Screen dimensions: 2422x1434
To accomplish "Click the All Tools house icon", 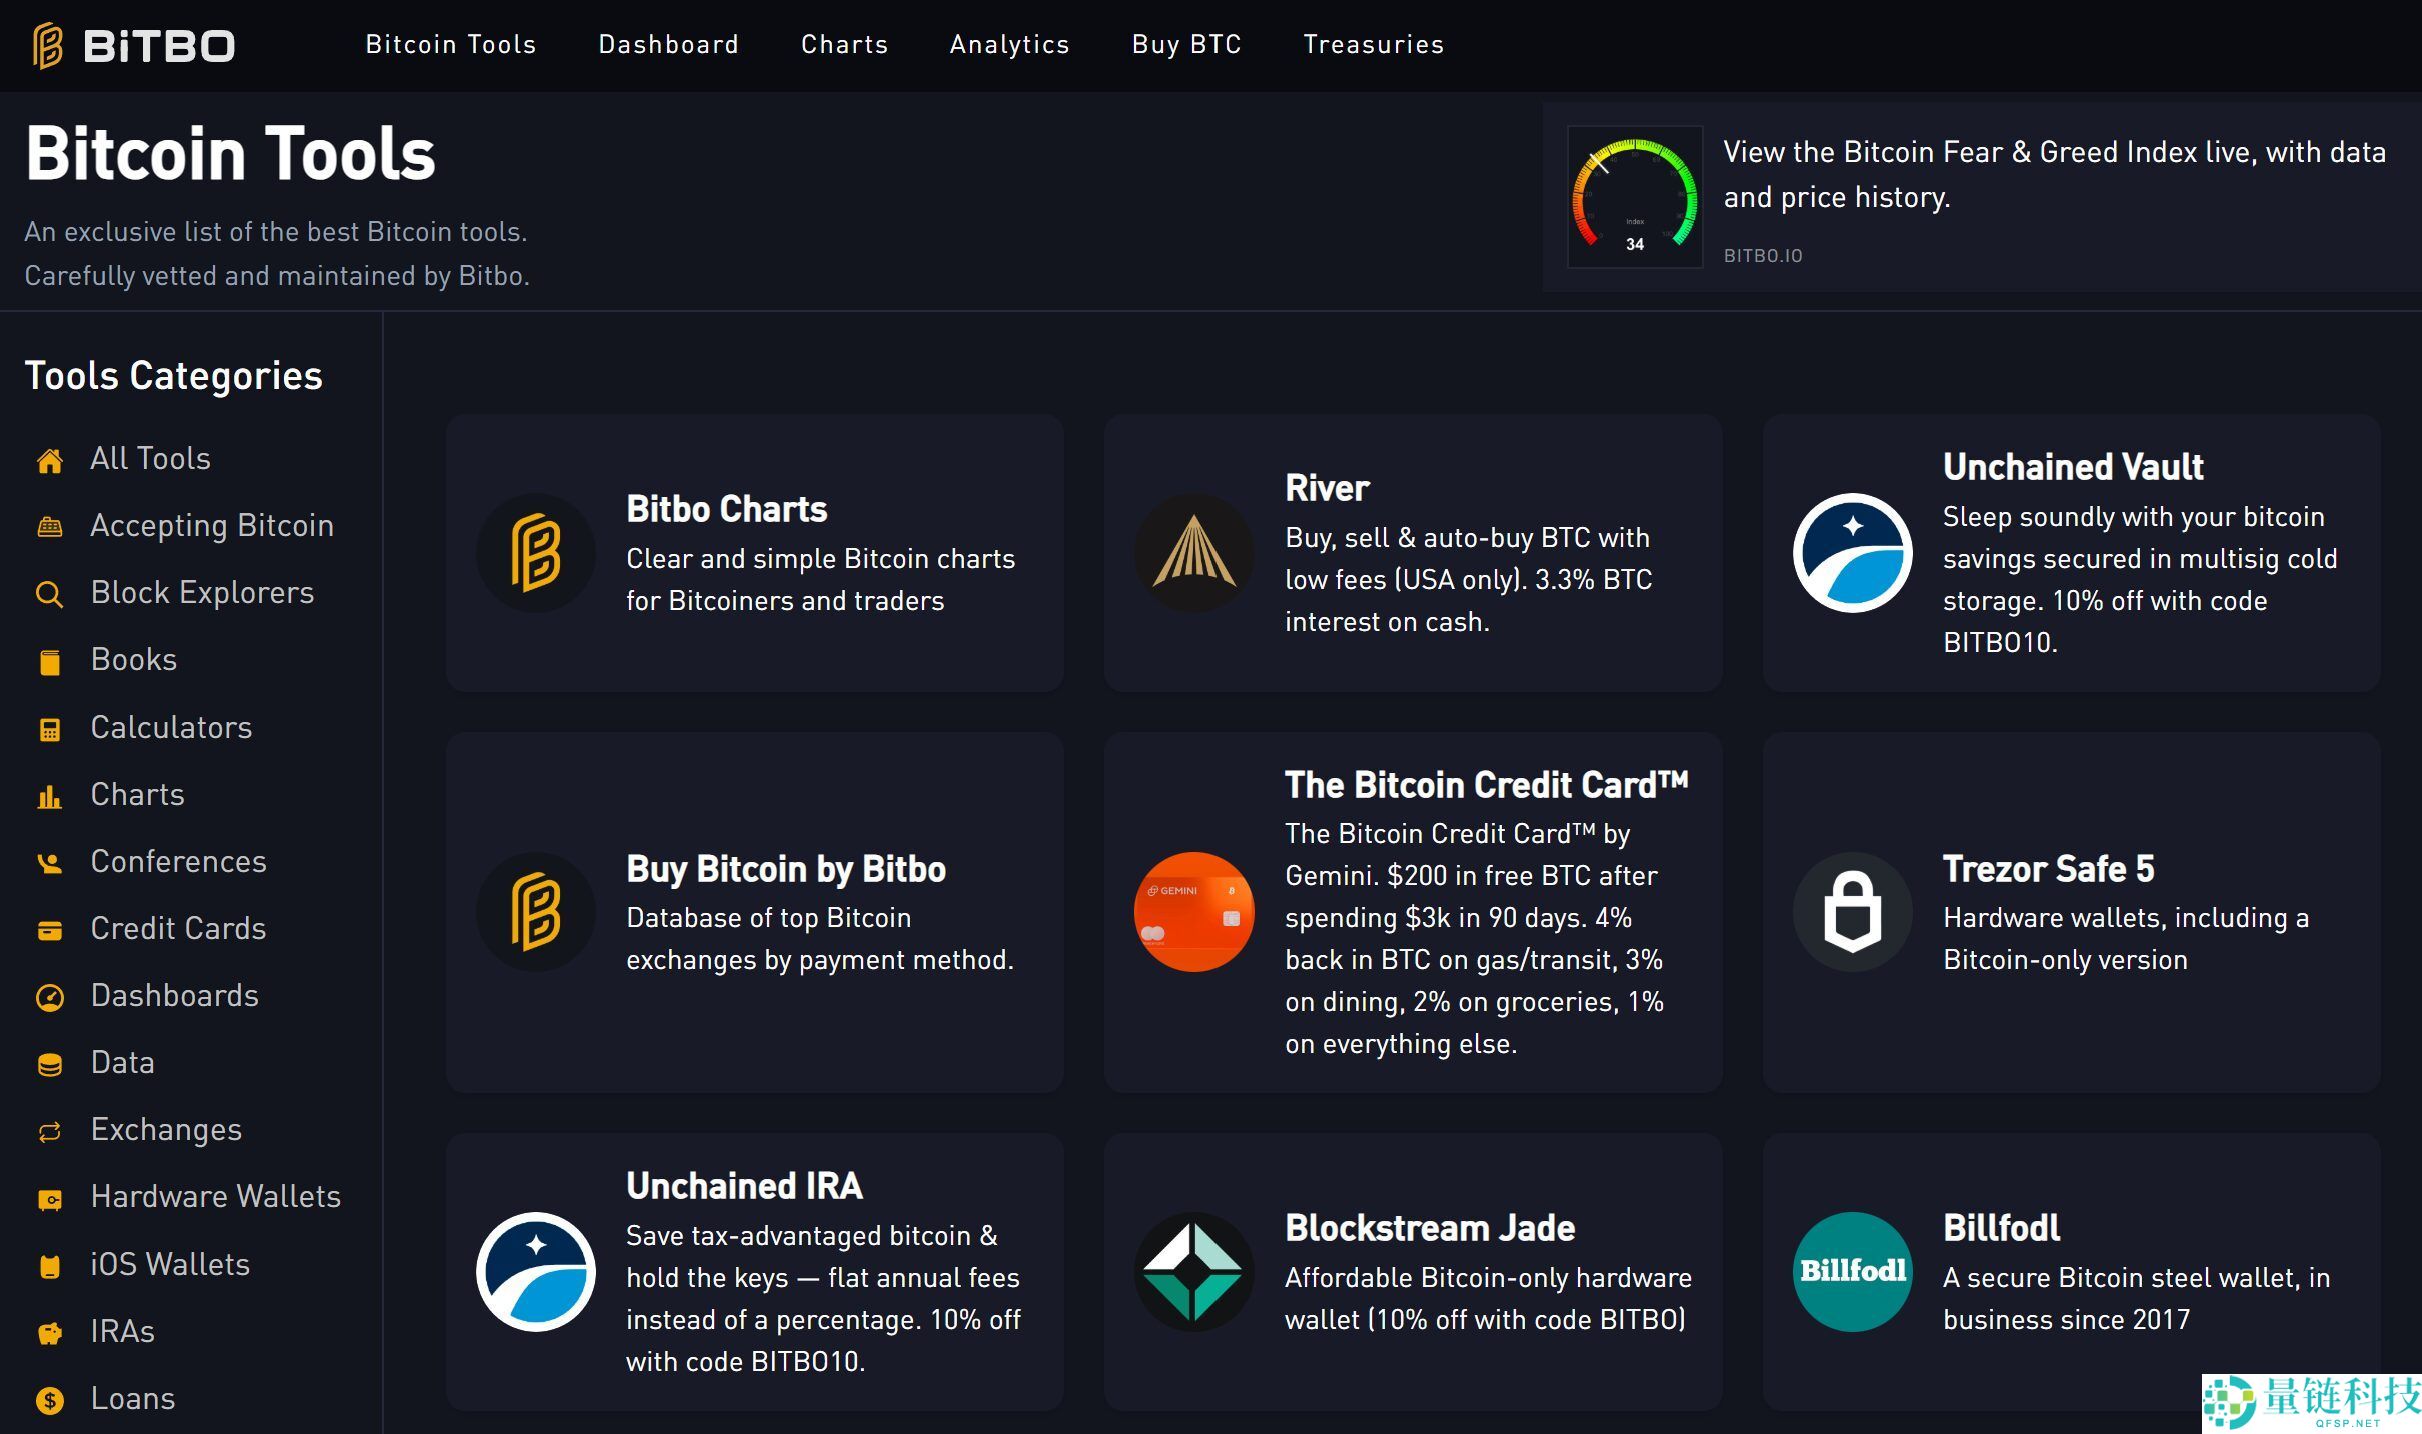I will pyautogui.click(x=49, y=460).
